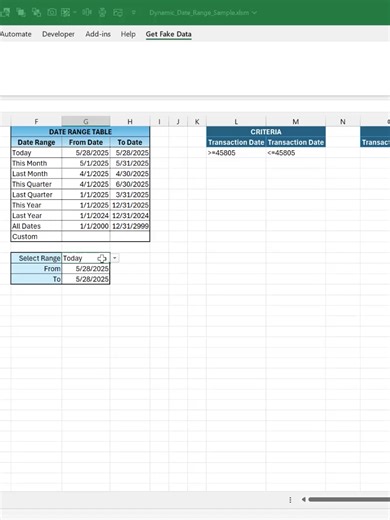
Task: Select column F header
Action: pyautogui.click(x=36, y=121)
